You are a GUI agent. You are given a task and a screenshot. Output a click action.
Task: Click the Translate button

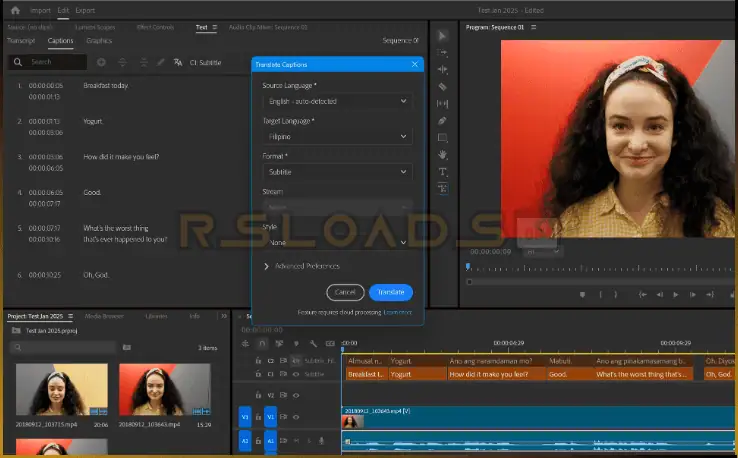[x=391, y=292]
